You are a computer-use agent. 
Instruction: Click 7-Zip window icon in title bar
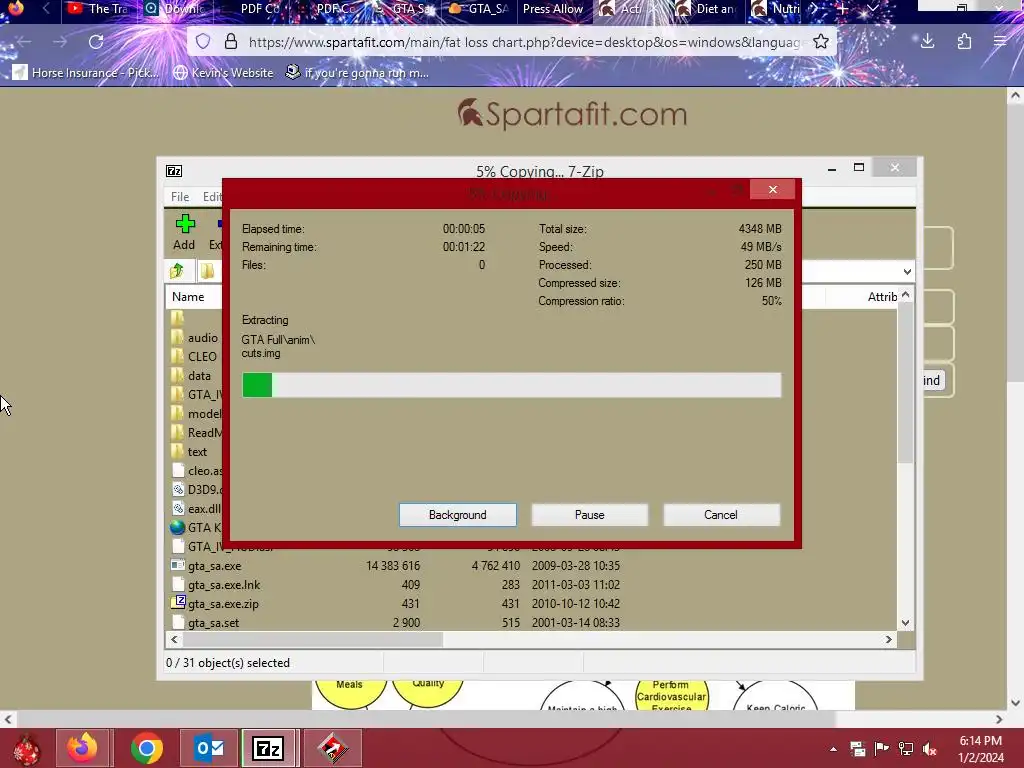174,171
